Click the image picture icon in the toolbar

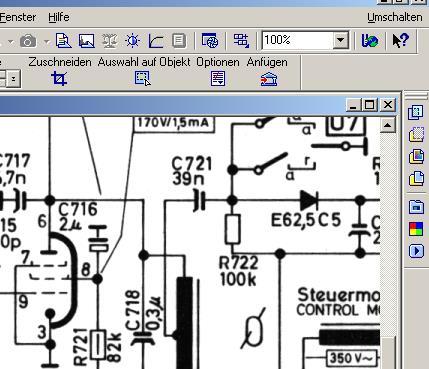point(86,41)
